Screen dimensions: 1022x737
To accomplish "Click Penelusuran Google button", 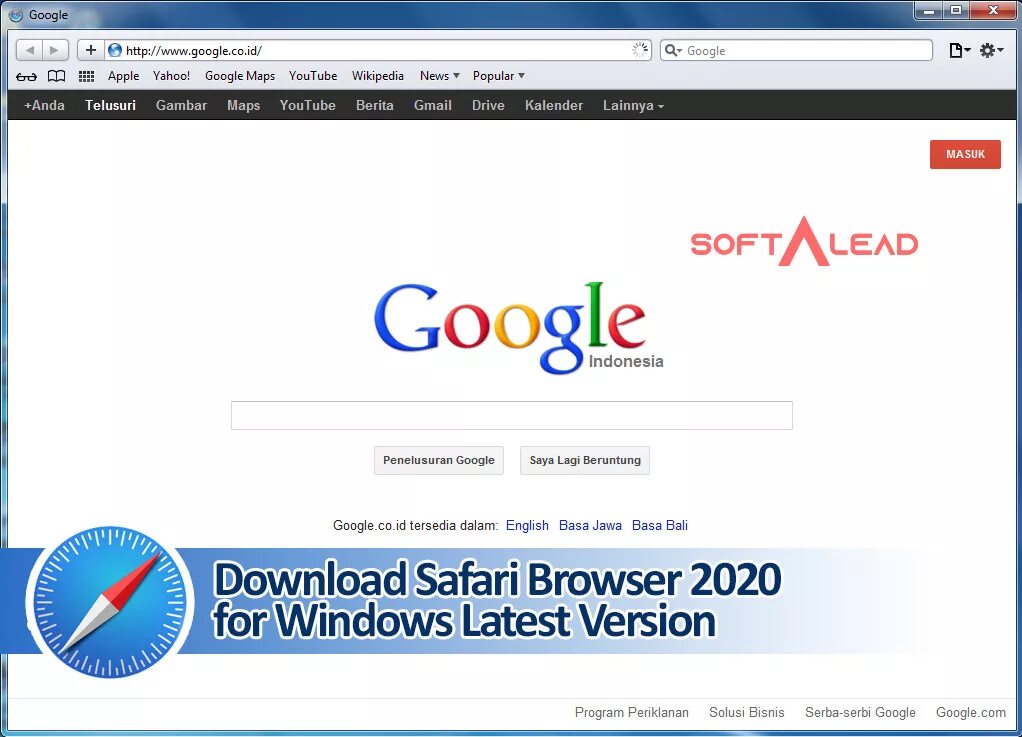I will pyautogui.click(x=439, y=460).
